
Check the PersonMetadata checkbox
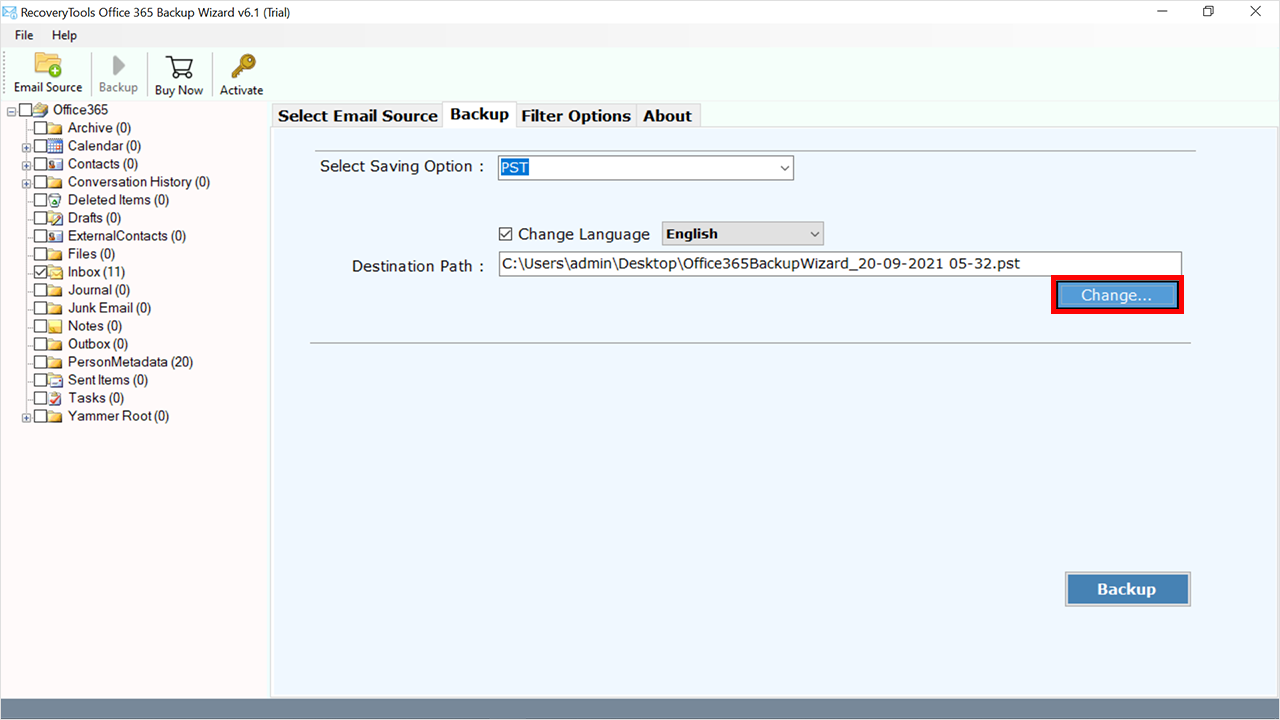(x=40, y=362)
